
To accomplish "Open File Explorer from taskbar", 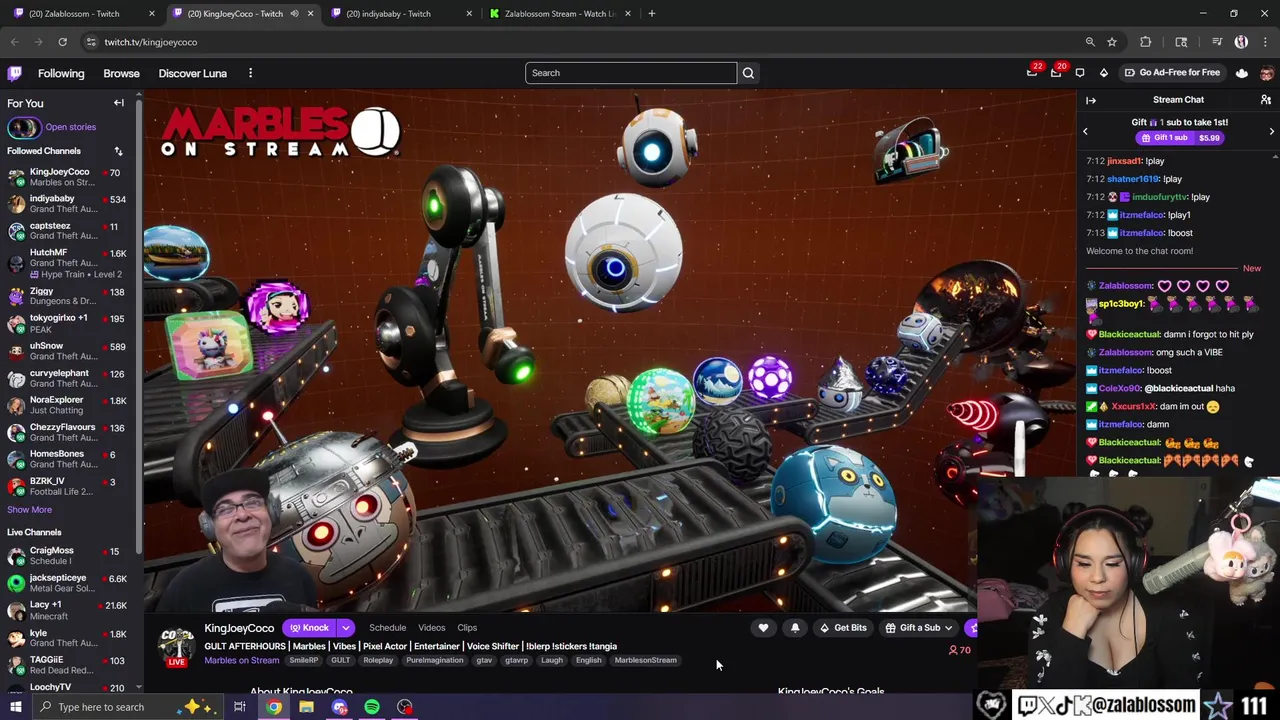I will [x=306, y=707].
